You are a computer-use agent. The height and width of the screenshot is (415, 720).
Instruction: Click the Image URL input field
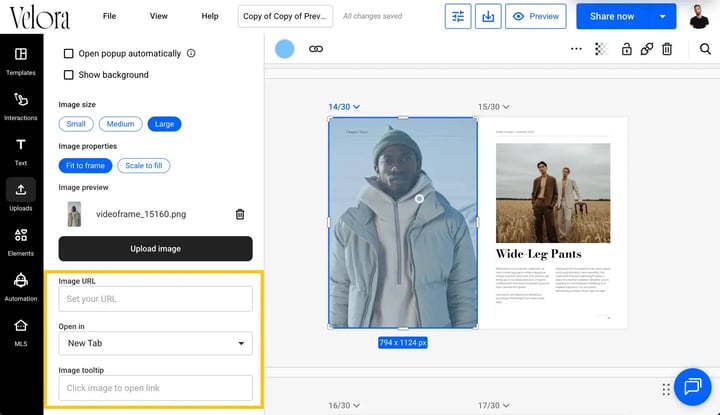pos(155,299)
